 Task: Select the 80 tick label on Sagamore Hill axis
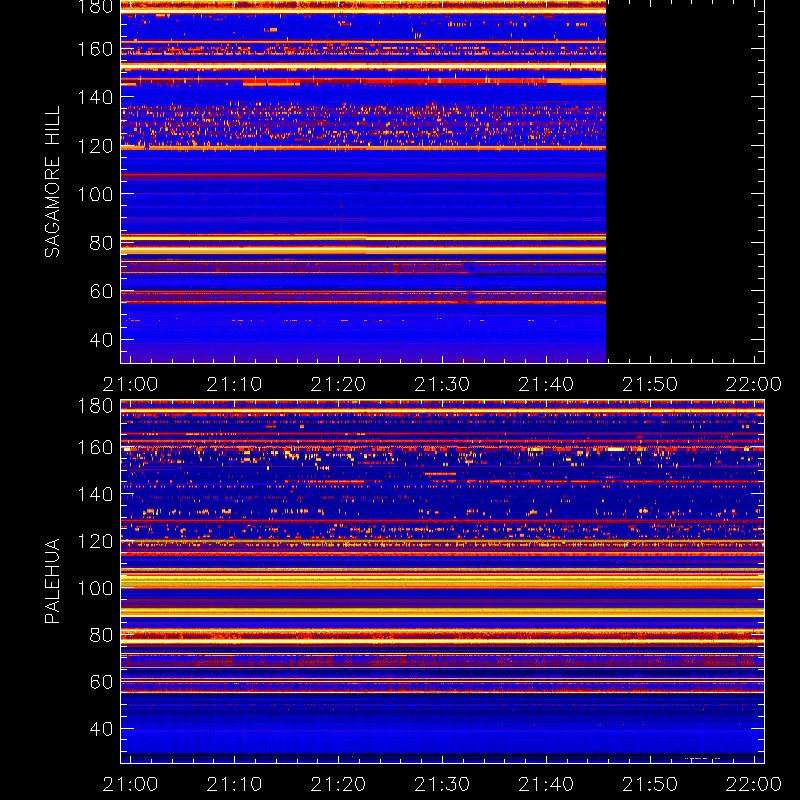(101, 243)
